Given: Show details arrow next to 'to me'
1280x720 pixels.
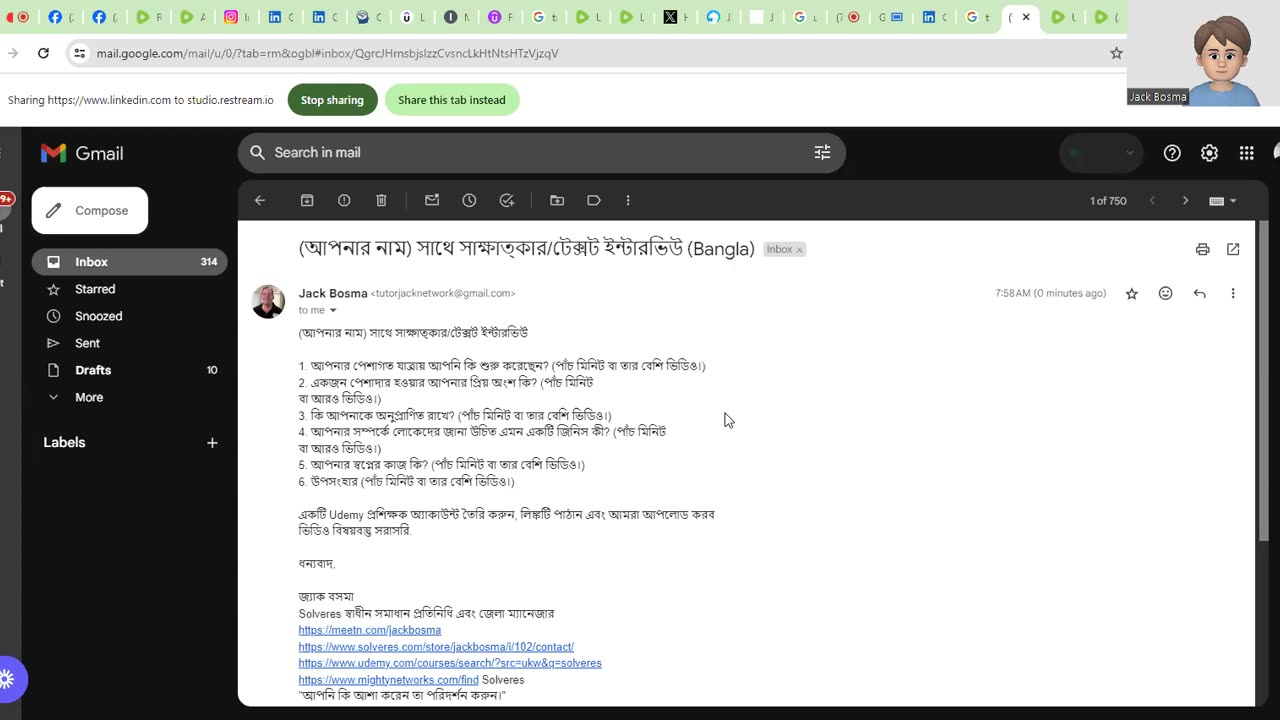Looking at the screenshot, I should [333, 311].
